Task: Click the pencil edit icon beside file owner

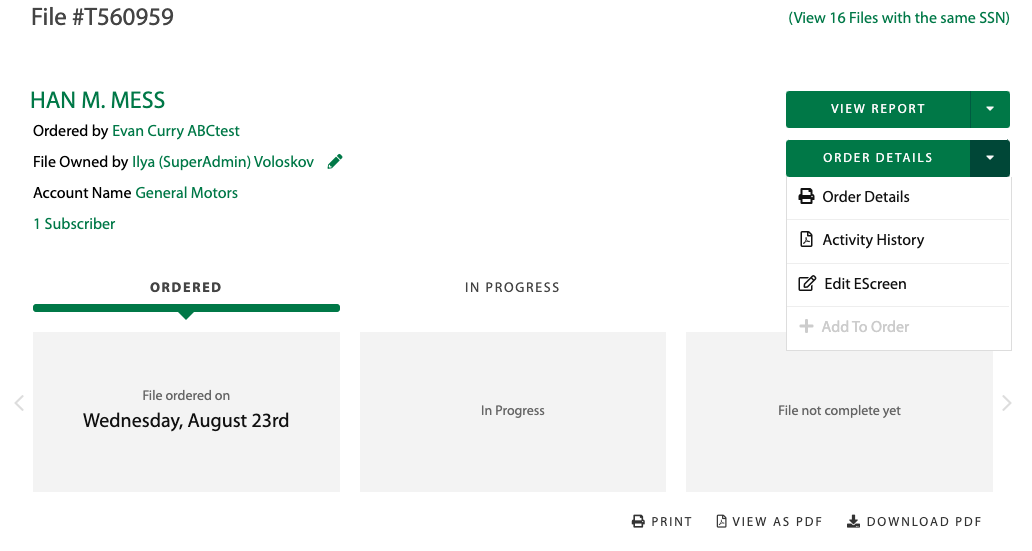Action: [335, 161]
